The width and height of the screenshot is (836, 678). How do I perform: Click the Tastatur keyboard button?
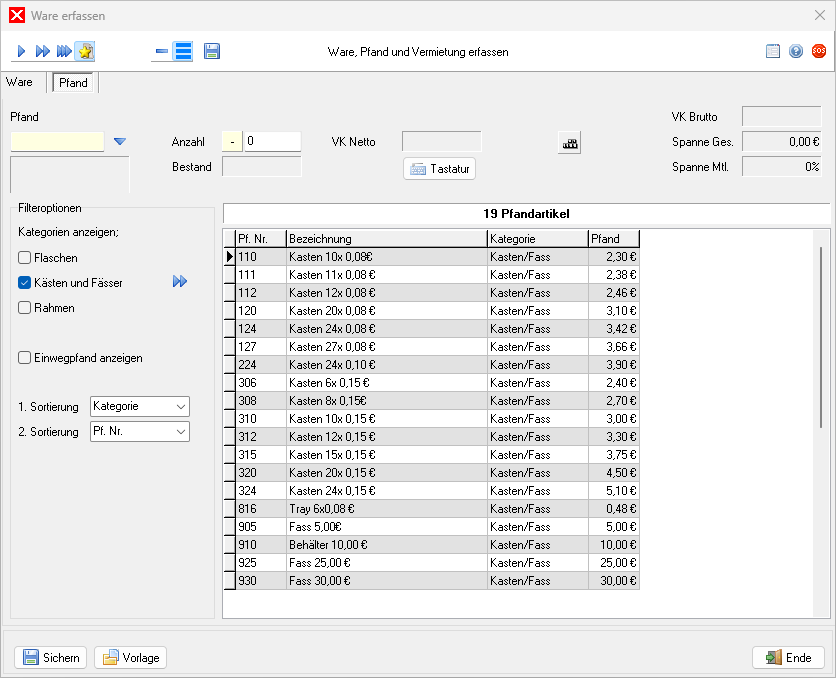point(440,169)
